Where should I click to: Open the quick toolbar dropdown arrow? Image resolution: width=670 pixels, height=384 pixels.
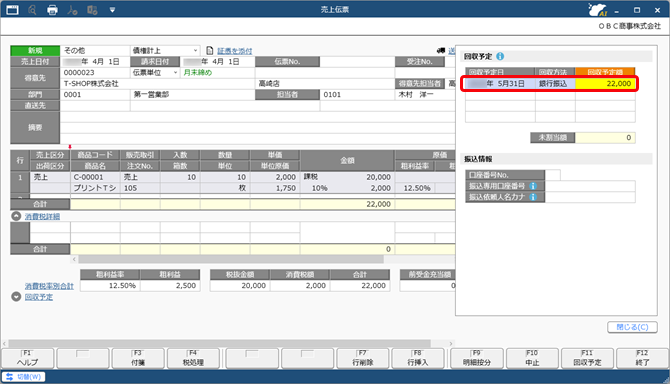click(x=112, y=9)
